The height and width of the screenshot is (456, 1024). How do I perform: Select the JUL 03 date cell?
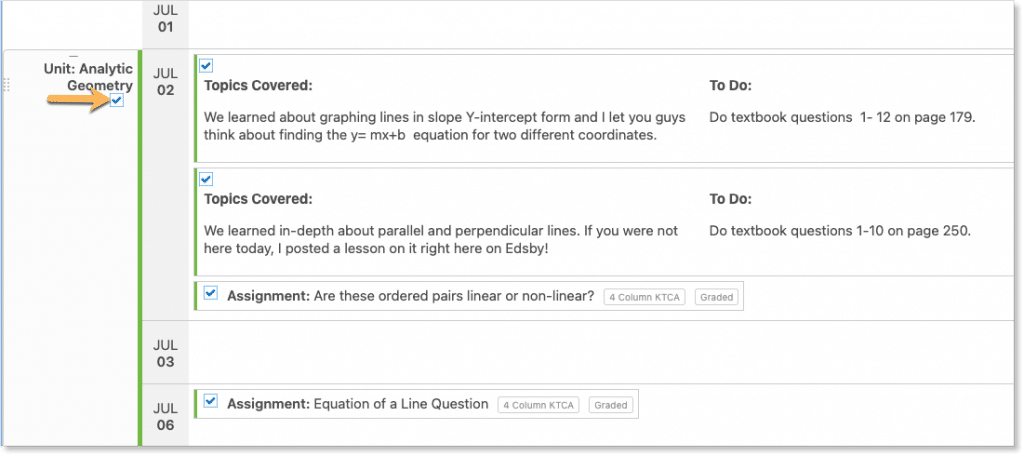pos(165,353)
